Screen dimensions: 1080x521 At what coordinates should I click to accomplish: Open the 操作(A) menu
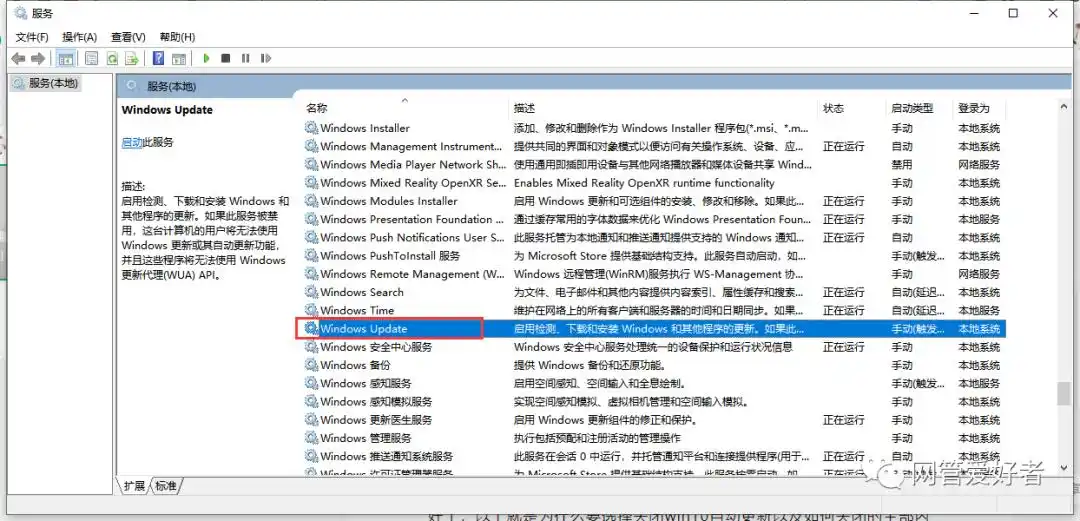click(80, 37)
